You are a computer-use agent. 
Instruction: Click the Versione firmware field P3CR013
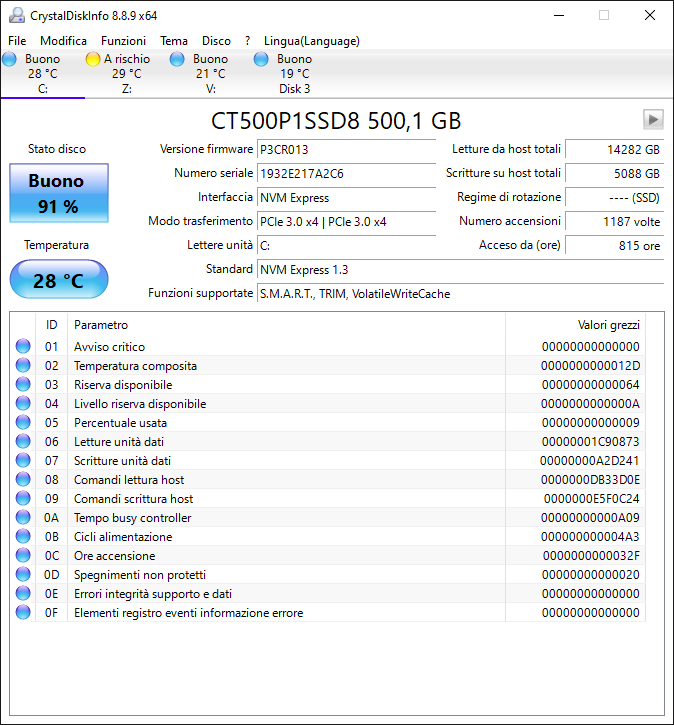click(346, 149)
